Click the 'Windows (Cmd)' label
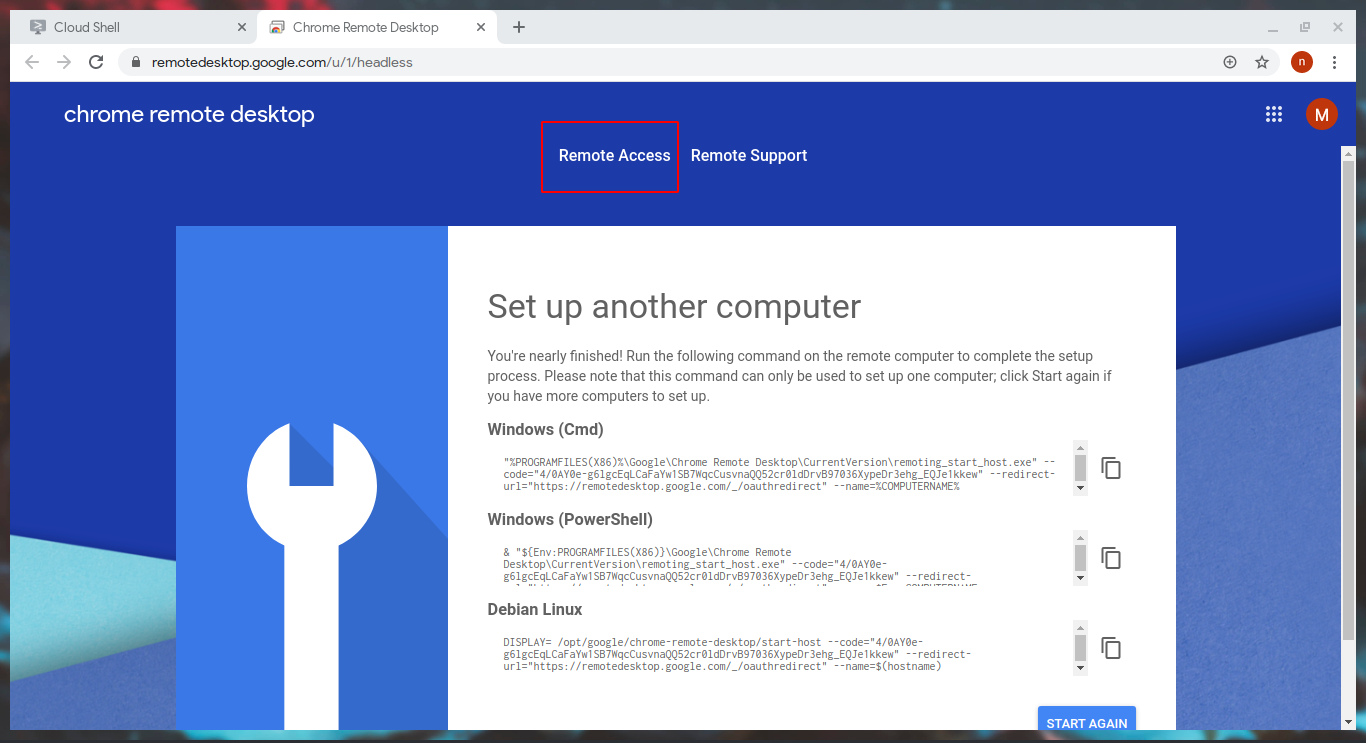 coord(546,430)
